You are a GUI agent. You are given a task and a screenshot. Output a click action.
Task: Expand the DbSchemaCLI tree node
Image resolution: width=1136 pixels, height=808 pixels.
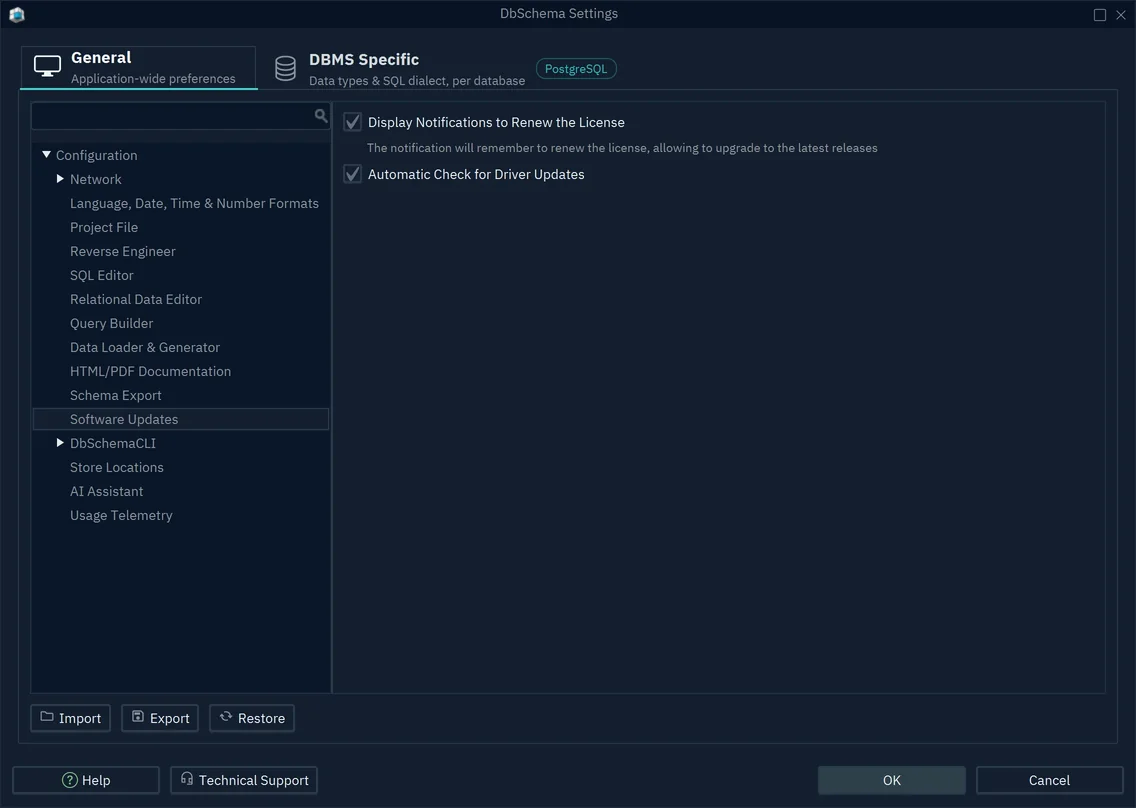pyautogui.click(x=60, y=442)
